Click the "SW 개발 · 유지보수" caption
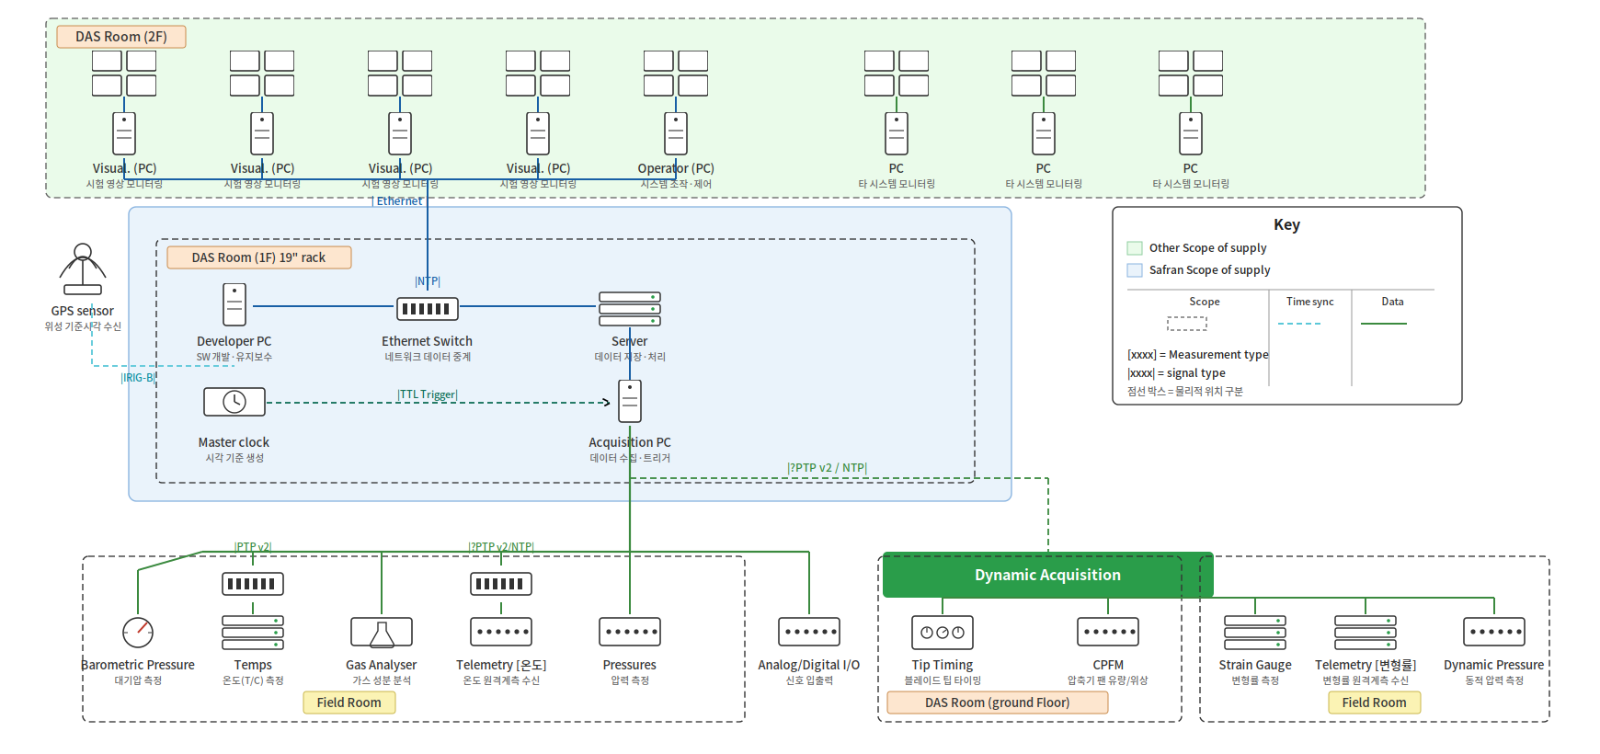 pos(234,357)
